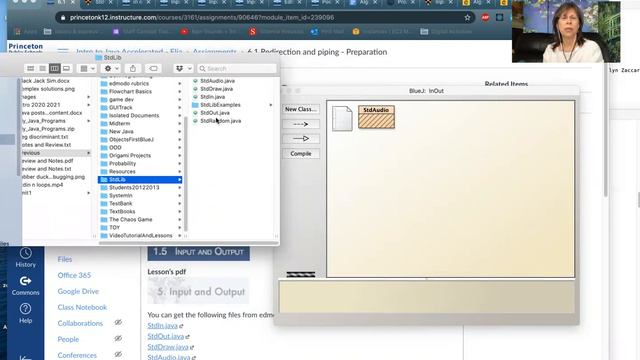Screen dimensions: 640x360
Task: Open the Office 365 course link
Action: coord(74,275)
